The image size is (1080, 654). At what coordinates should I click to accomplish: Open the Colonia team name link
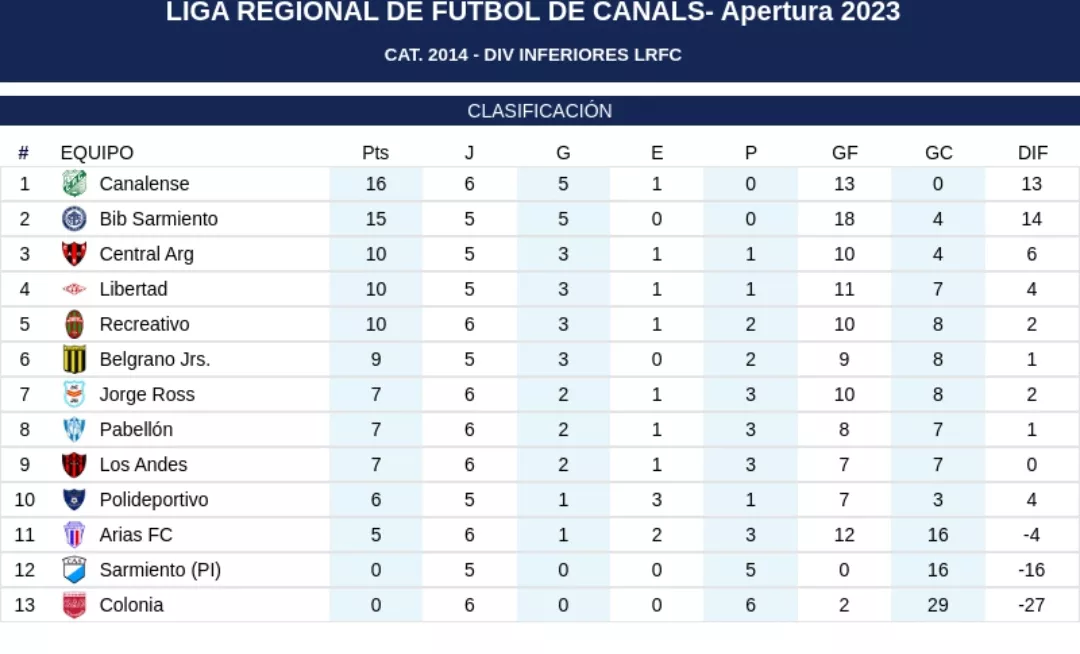(131, 605)
